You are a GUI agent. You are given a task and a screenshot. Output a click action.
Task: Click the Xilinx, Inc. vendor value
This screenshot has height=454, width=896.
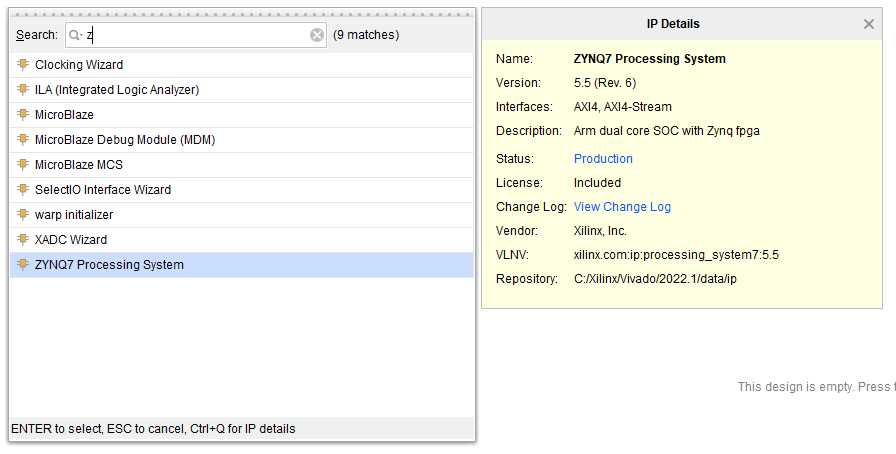pos(600,231)
